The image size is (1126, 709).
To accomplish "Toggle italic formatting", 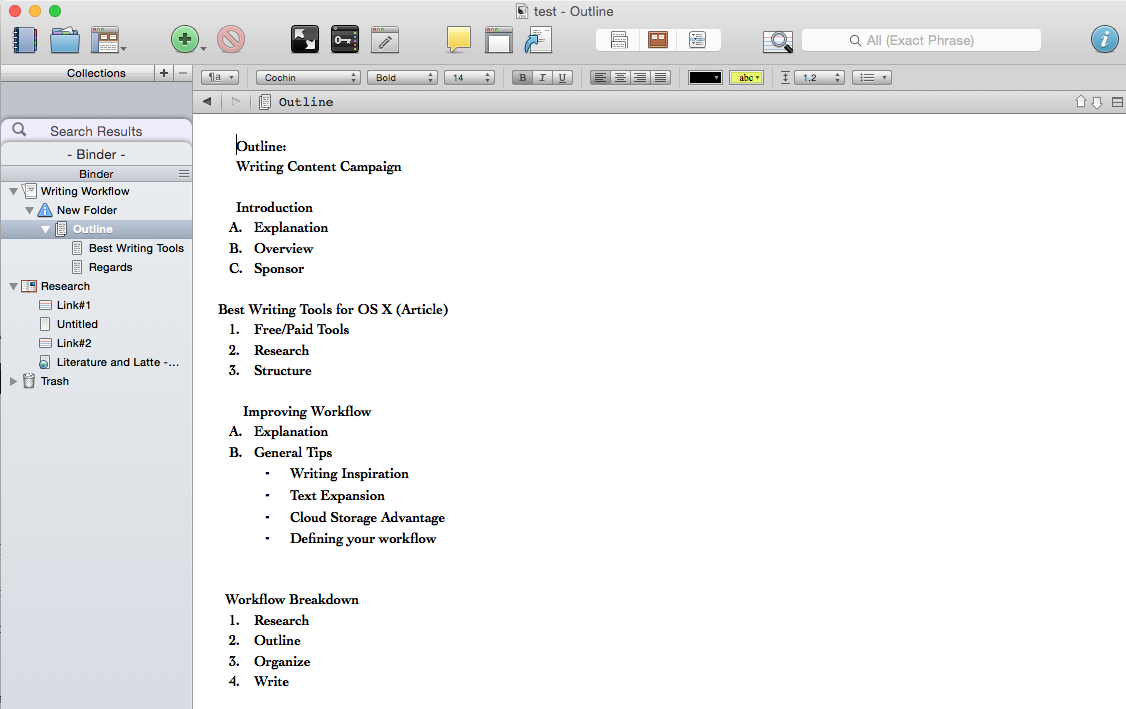I will click(542, 78).
